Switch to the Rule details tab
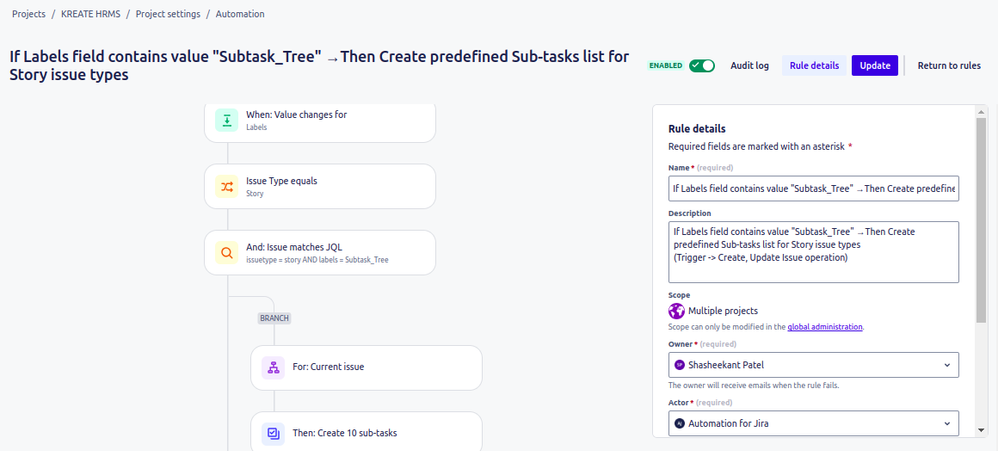 [x=814, y=66]
